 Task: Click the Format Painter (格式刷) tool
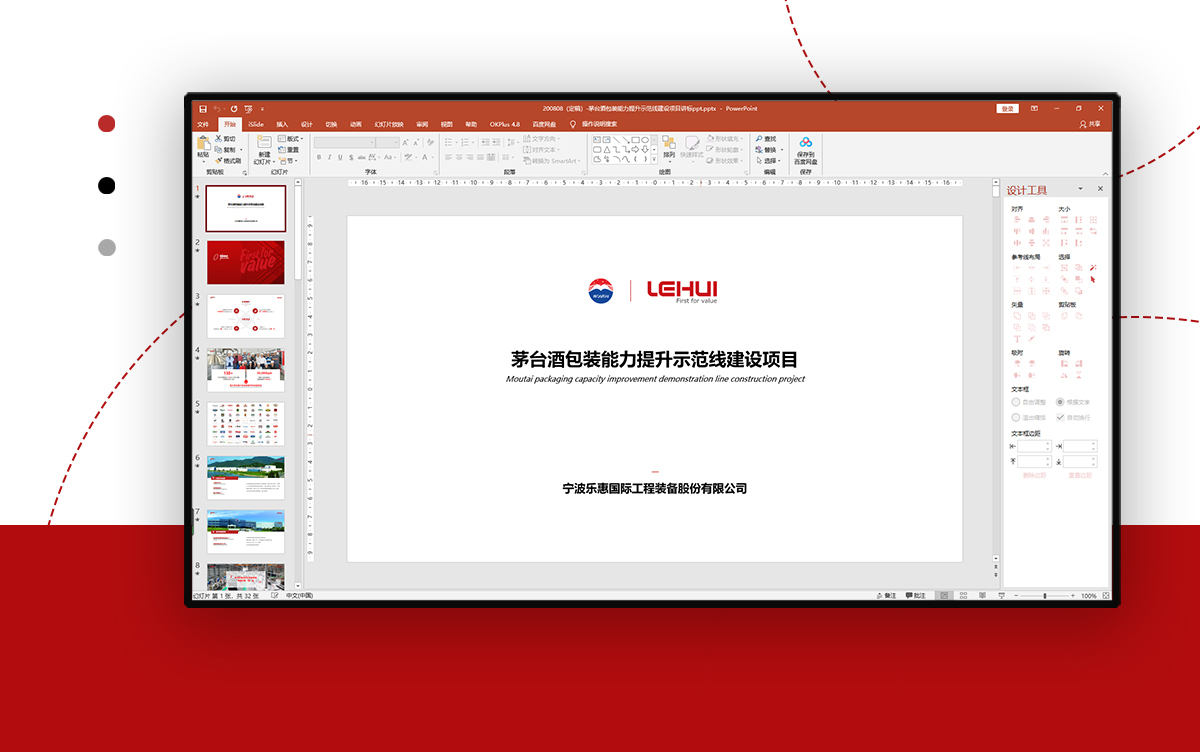tap(228, 160)
